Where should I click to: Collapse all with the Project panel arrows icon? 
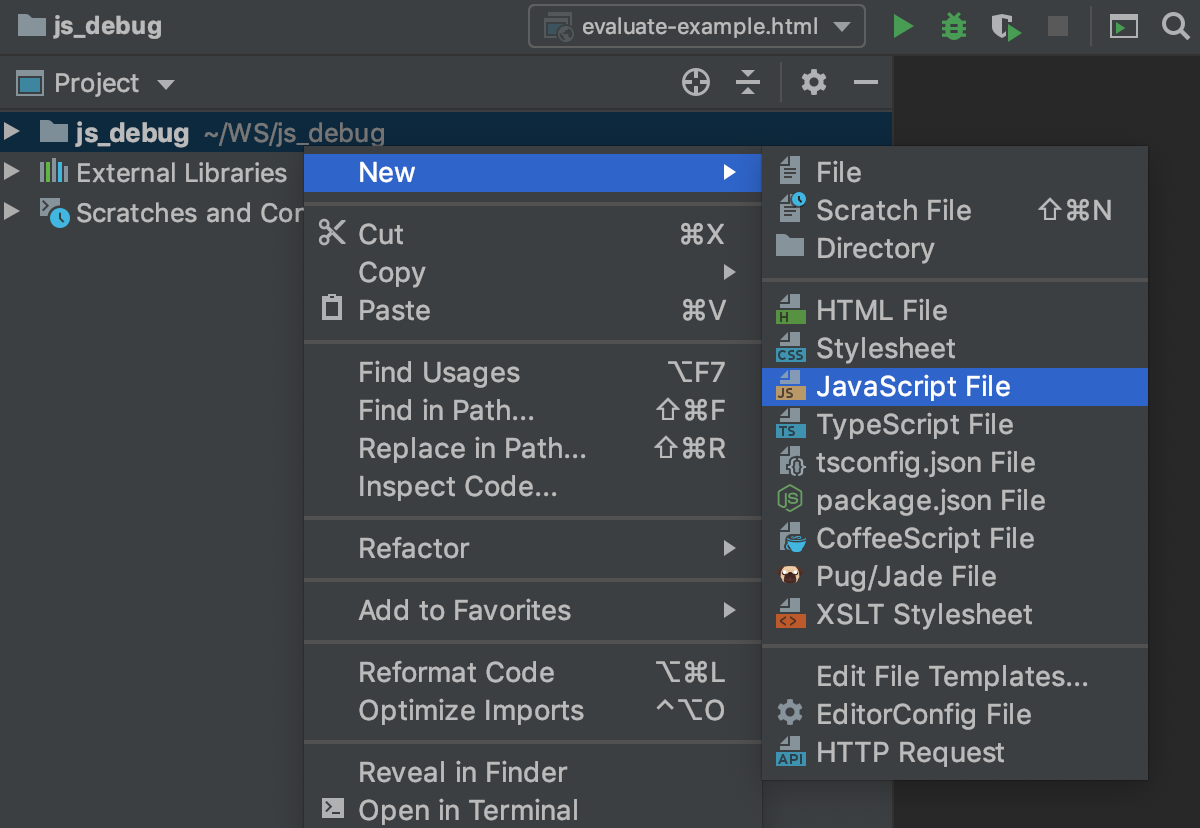click(x=748, y=83)
